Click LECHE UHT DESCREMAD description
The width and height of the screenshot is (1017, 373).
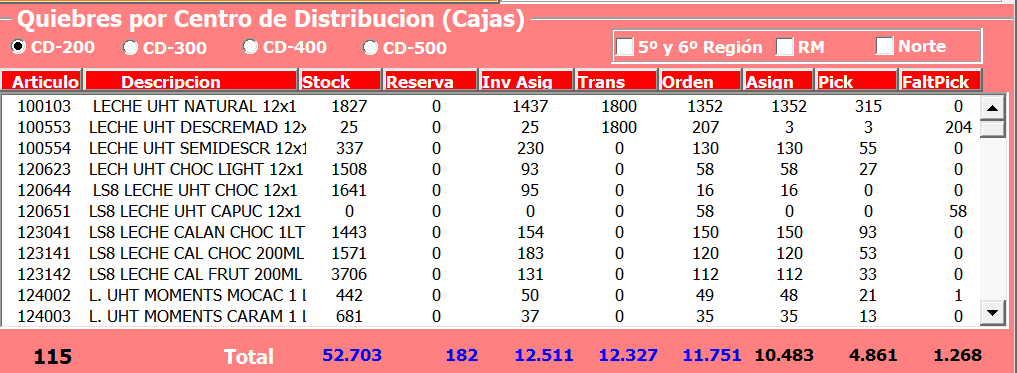click(198, 128)
